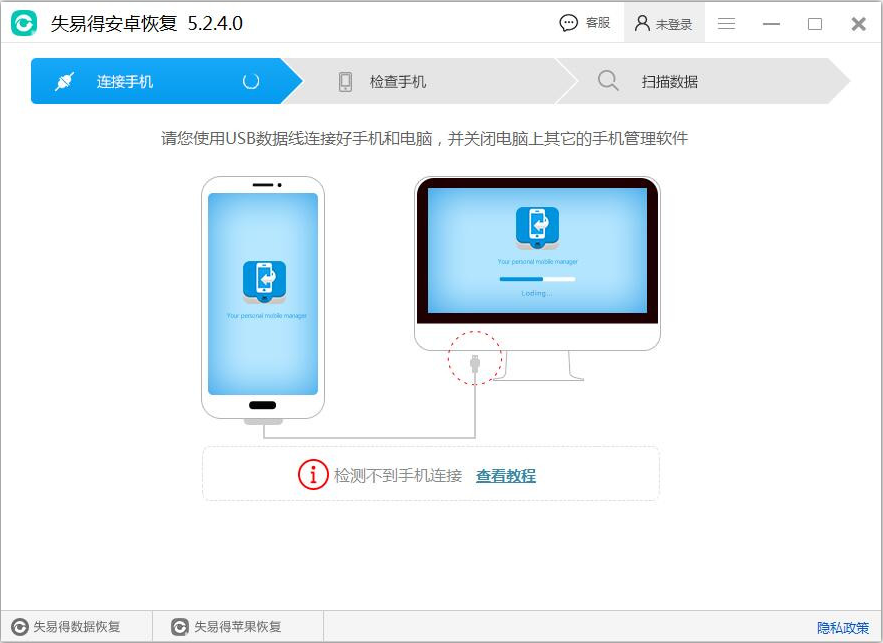Click the plug icon in 连接手机 step
The image size is (883, 643).
point(64,81)
